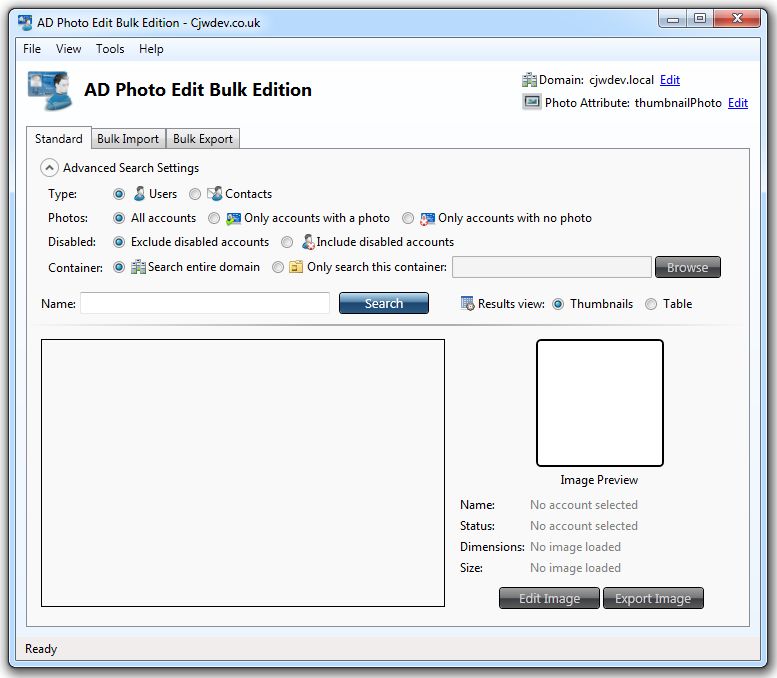
Task: Select Search entire domain option
Action: pyautogui.click(x=119, y=267)
